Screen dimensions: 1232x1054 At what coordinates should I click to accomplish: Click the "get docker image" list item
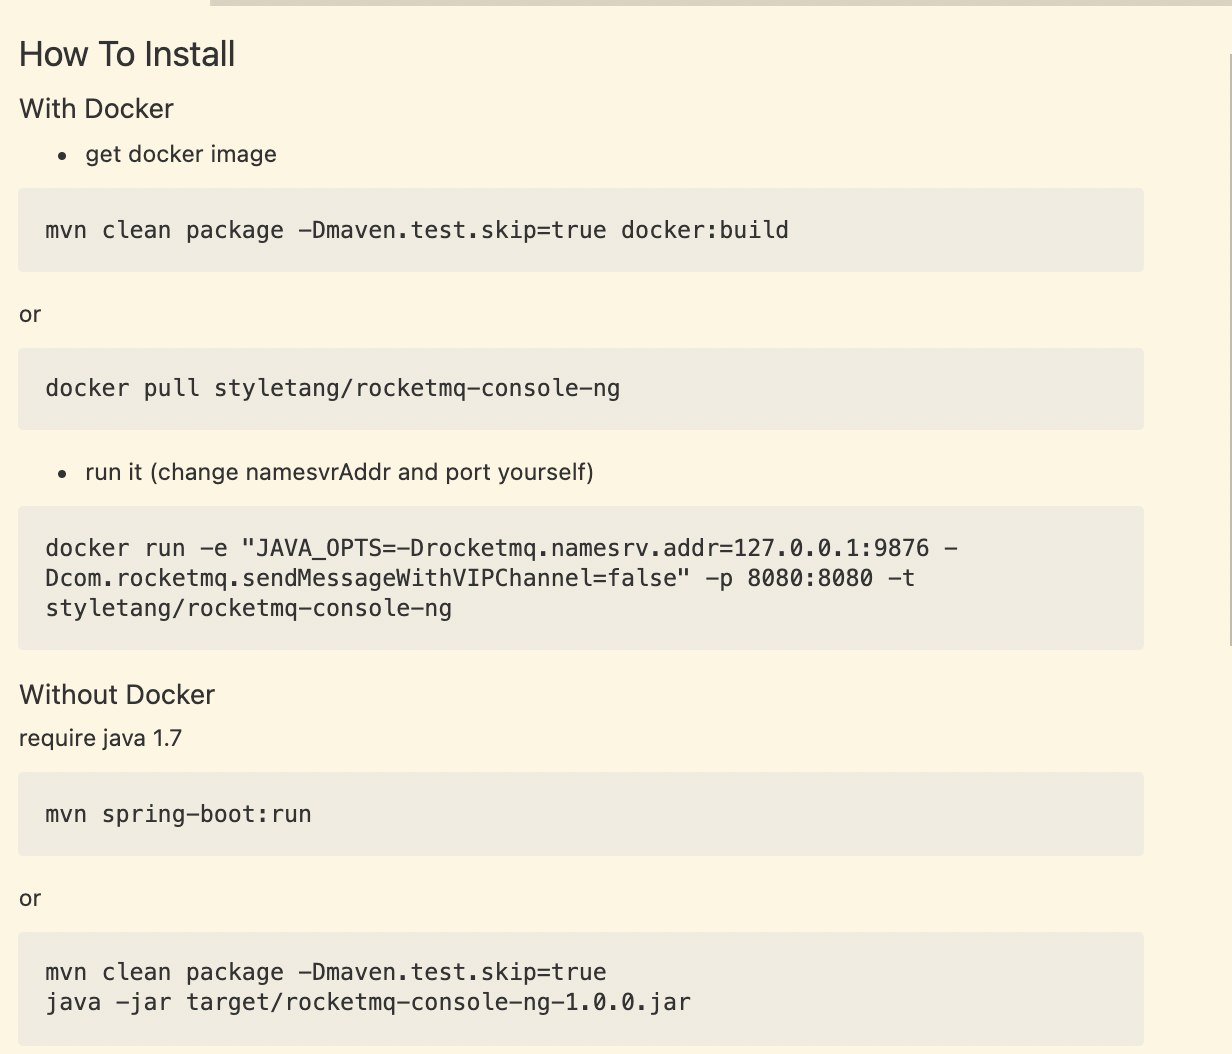tap(181, 155)
